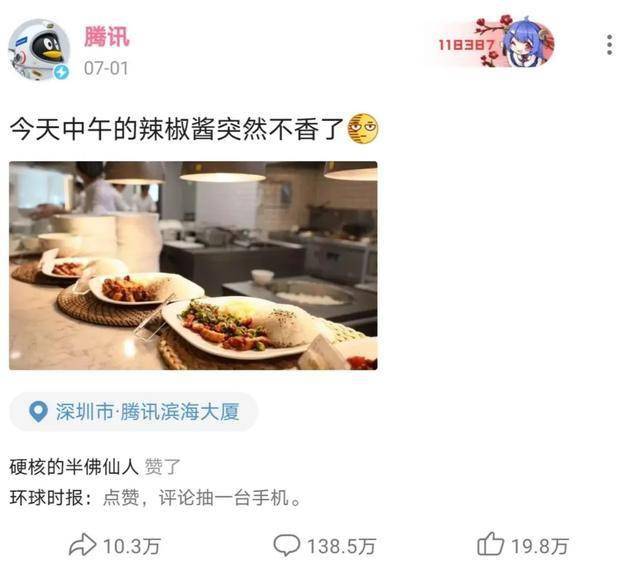Click the comment bubble icon

[287, 545]
